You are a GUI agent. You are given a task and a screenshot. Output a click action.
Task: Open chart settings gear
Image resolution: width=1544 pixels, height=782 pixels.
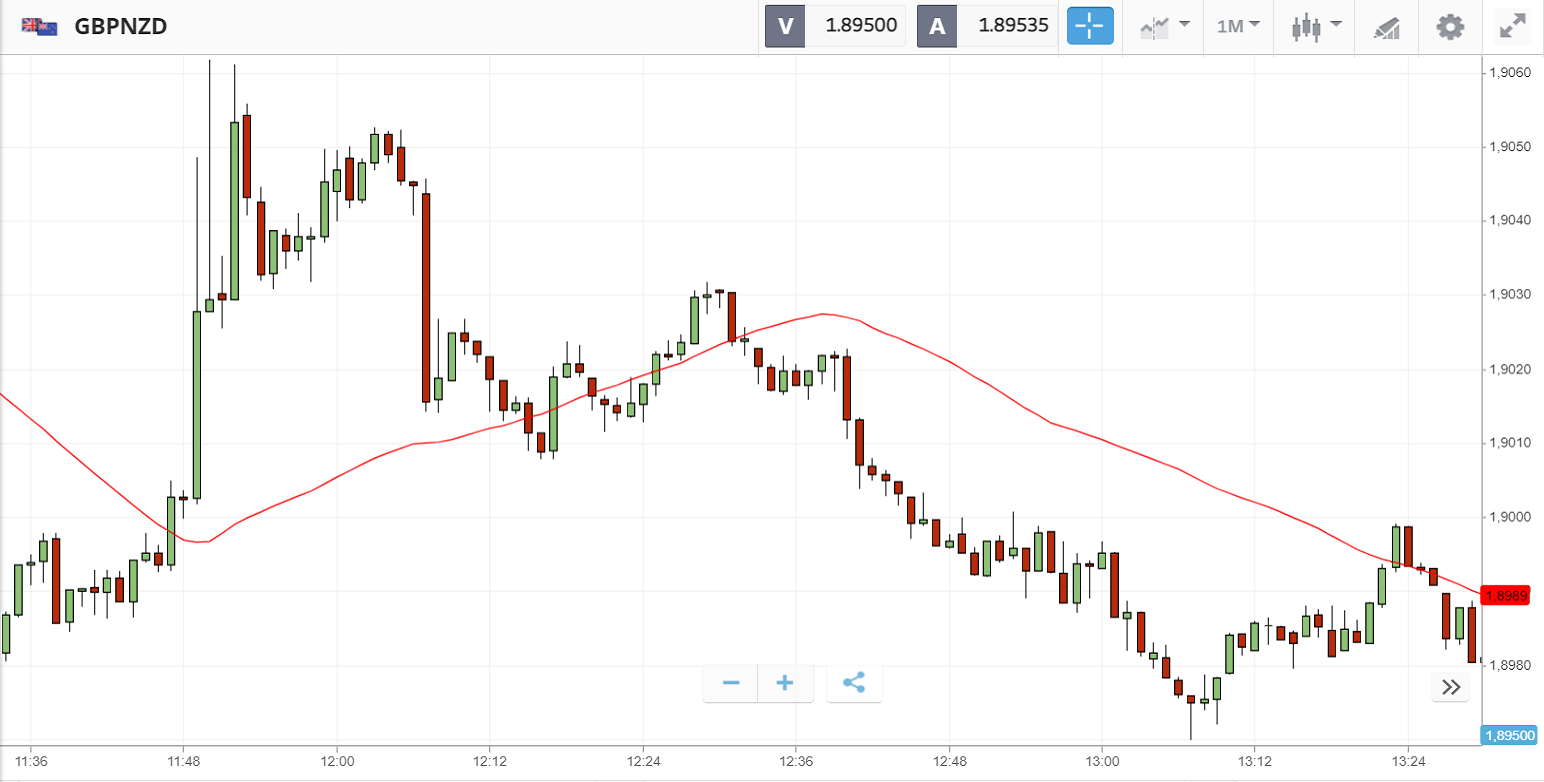tap(1449, 26)
